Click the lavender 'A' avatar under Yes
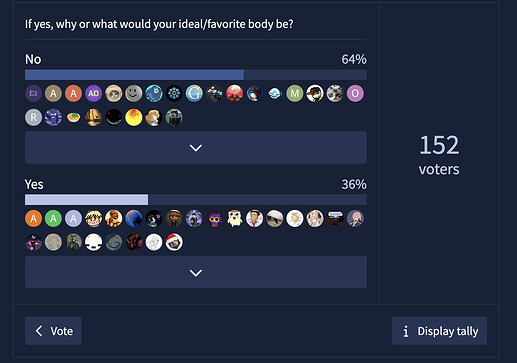The image size is (517, 363). (73, 218)
